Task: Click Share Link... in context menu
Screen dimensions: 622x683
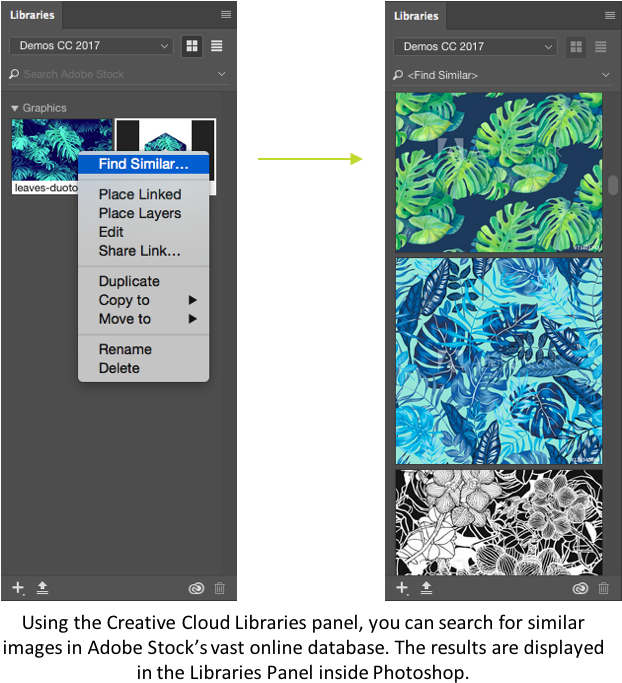Action: (x=140, y=251)
